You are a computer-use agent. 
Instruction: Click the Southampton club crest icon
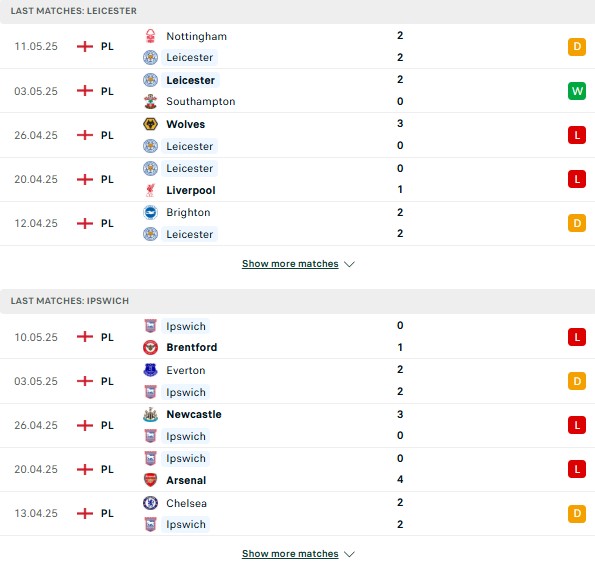coord(150,101)
